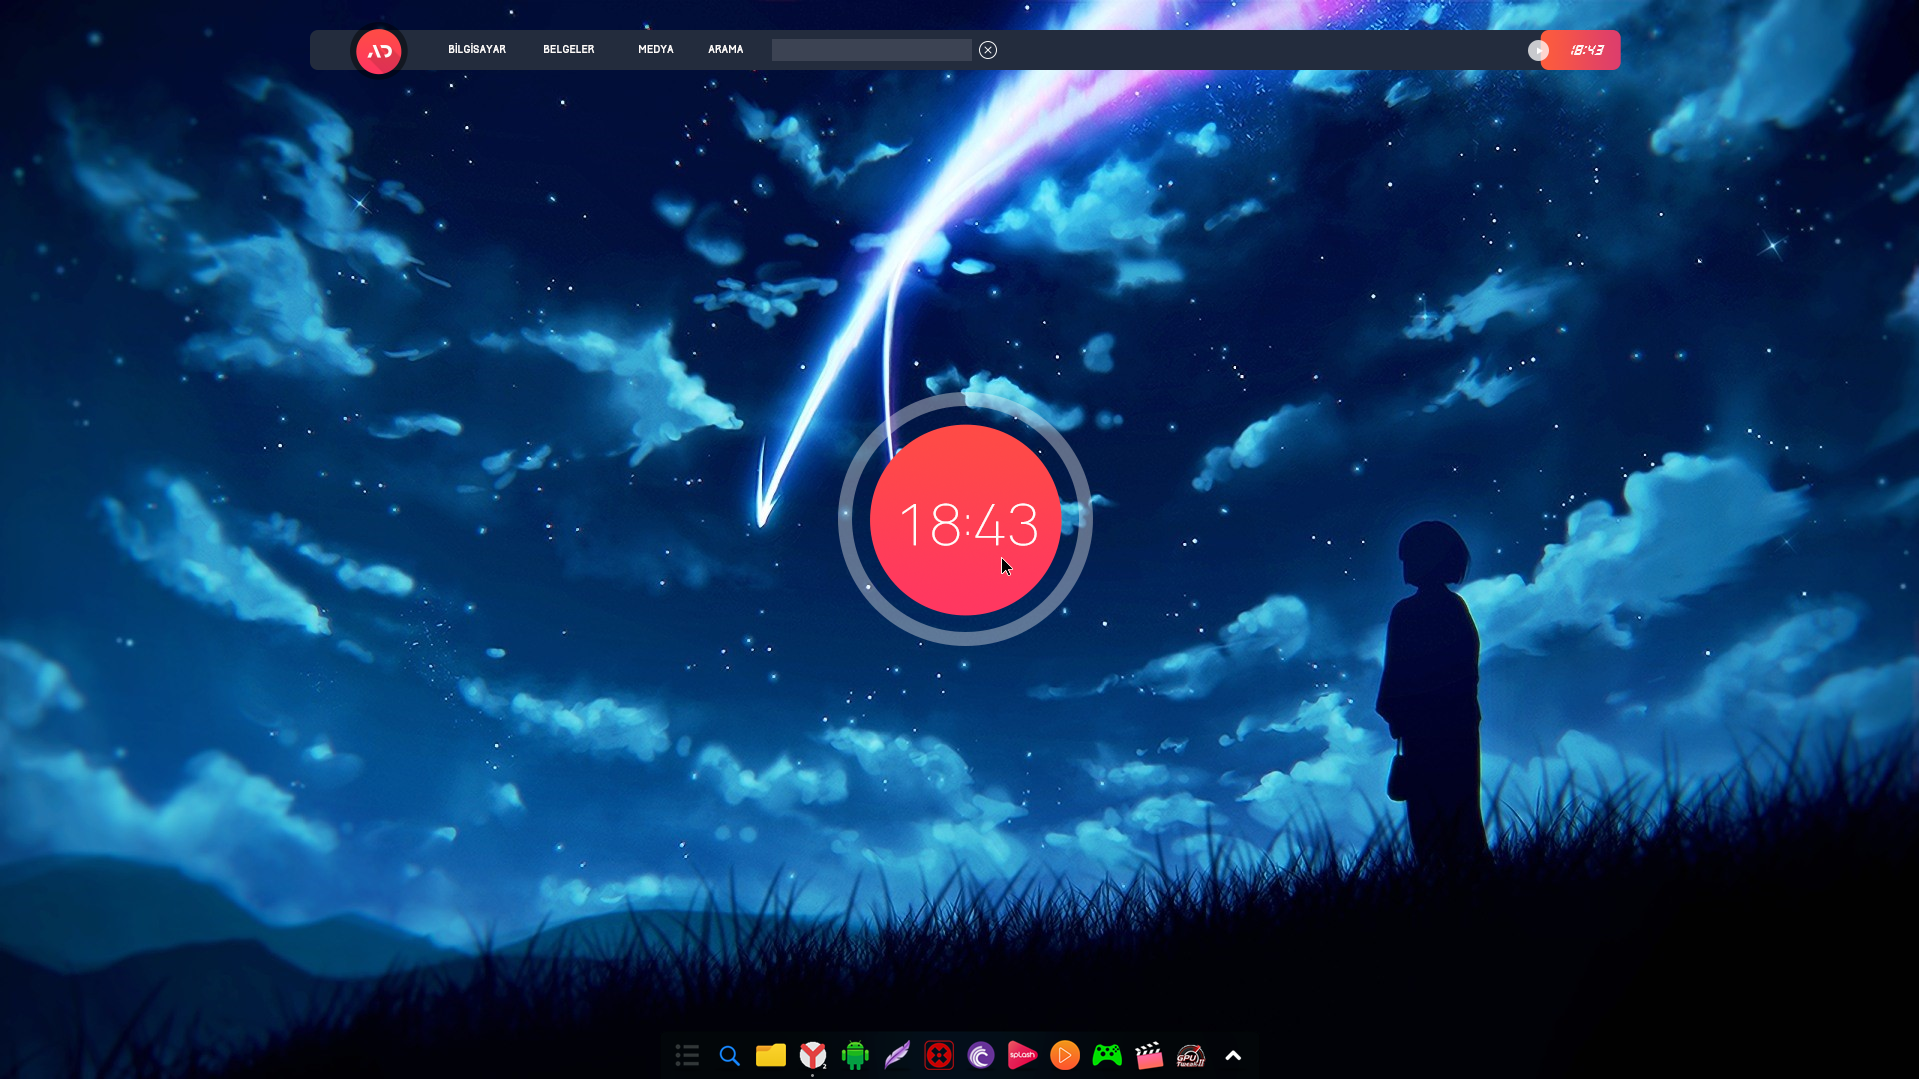Select the ARAMA menu item

click(x=726, y=49)
